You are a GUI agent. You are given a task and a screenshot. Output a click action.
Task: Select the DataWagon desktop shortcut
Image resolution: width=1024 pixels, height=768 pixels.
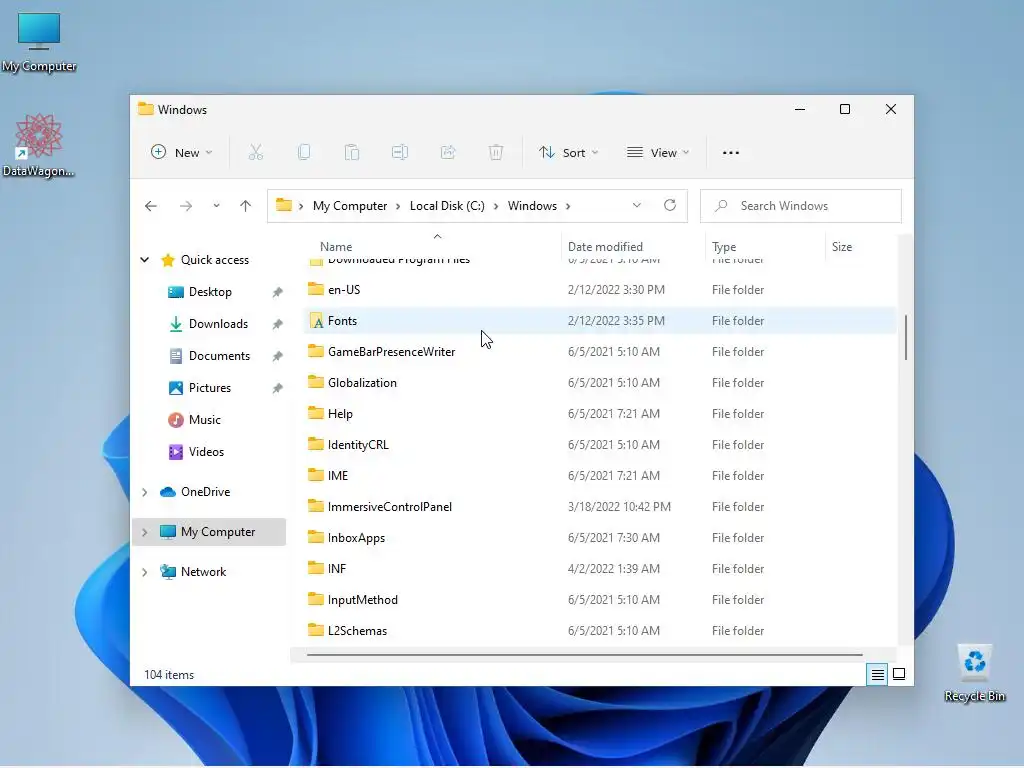[39, 145]
